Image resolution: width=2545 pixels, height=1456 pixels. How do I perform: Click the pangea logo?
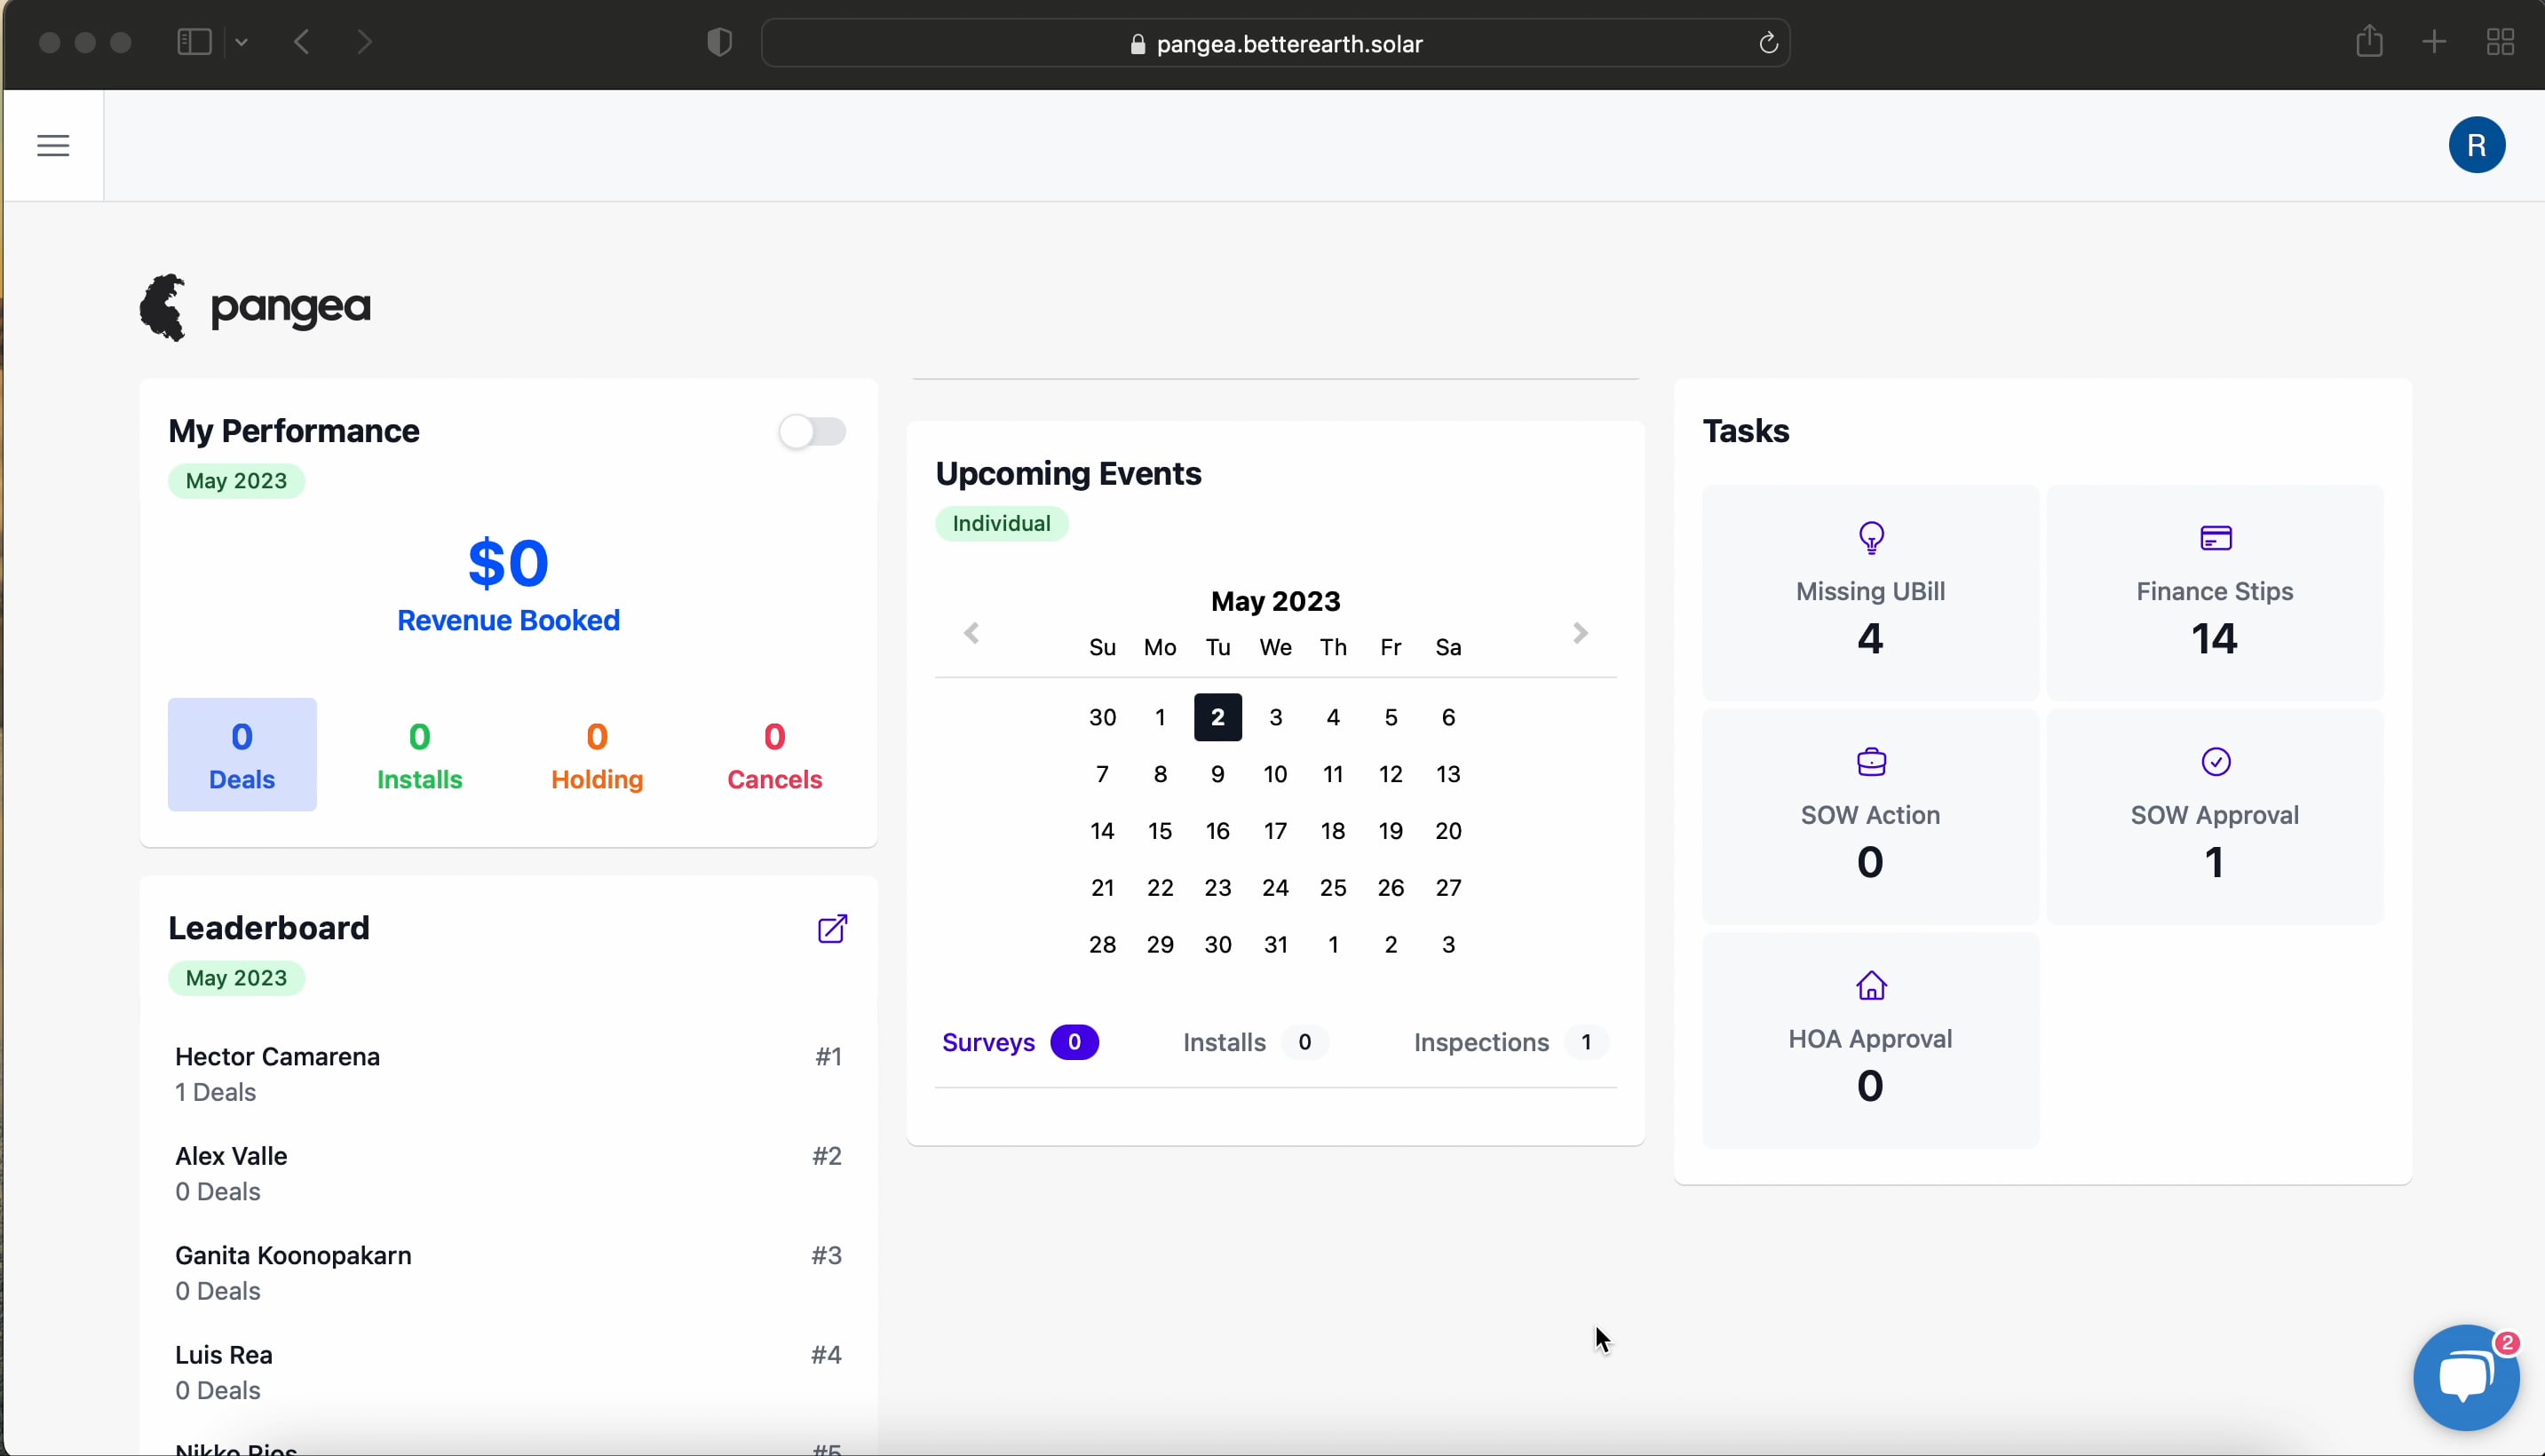(255, 307)
